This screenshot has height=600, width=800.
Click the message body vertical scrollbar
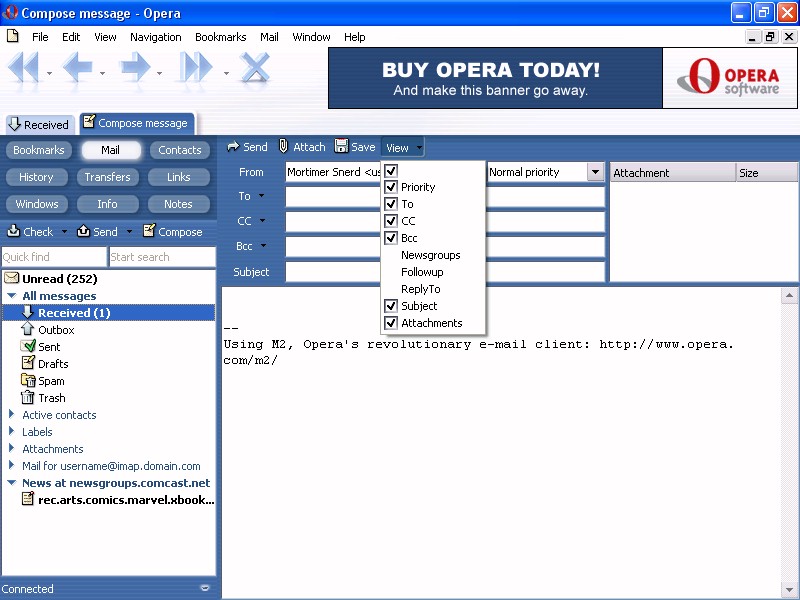click(x=791, y=440)
